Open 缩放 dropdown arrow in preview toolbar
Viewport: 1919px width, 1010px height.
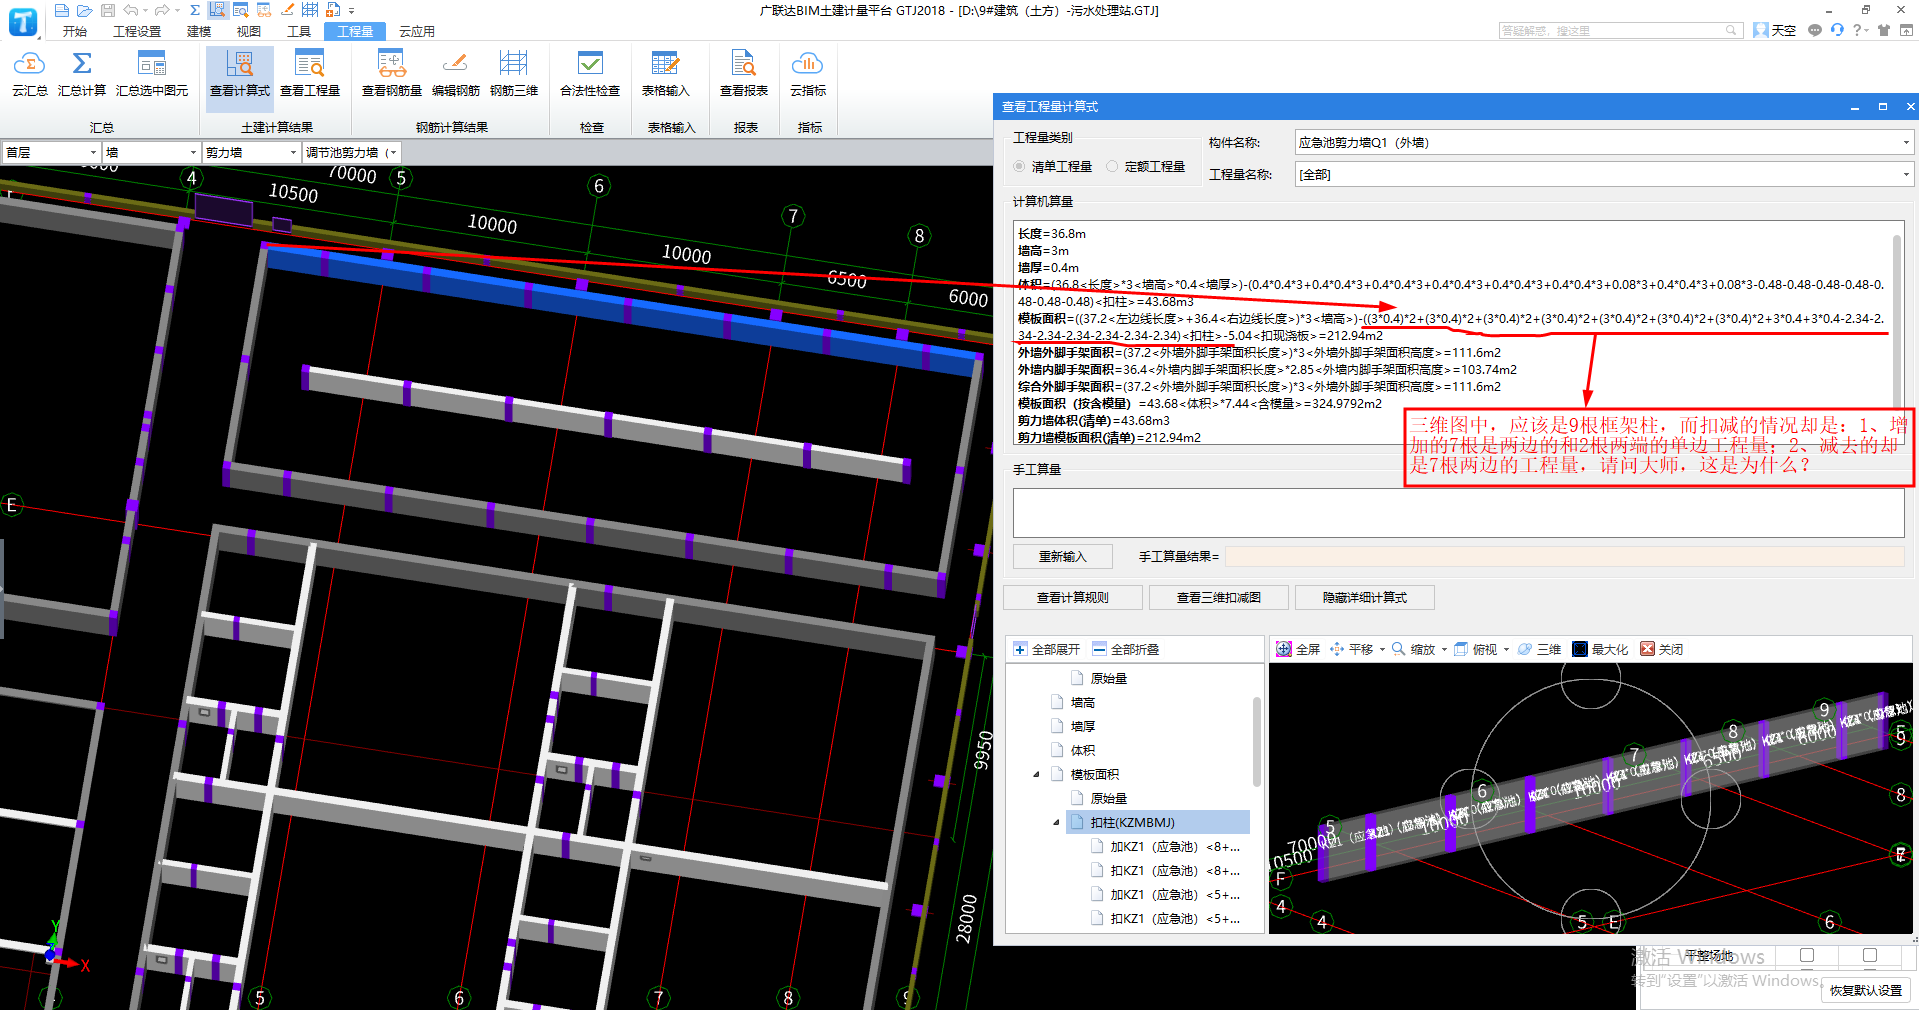1444,649
